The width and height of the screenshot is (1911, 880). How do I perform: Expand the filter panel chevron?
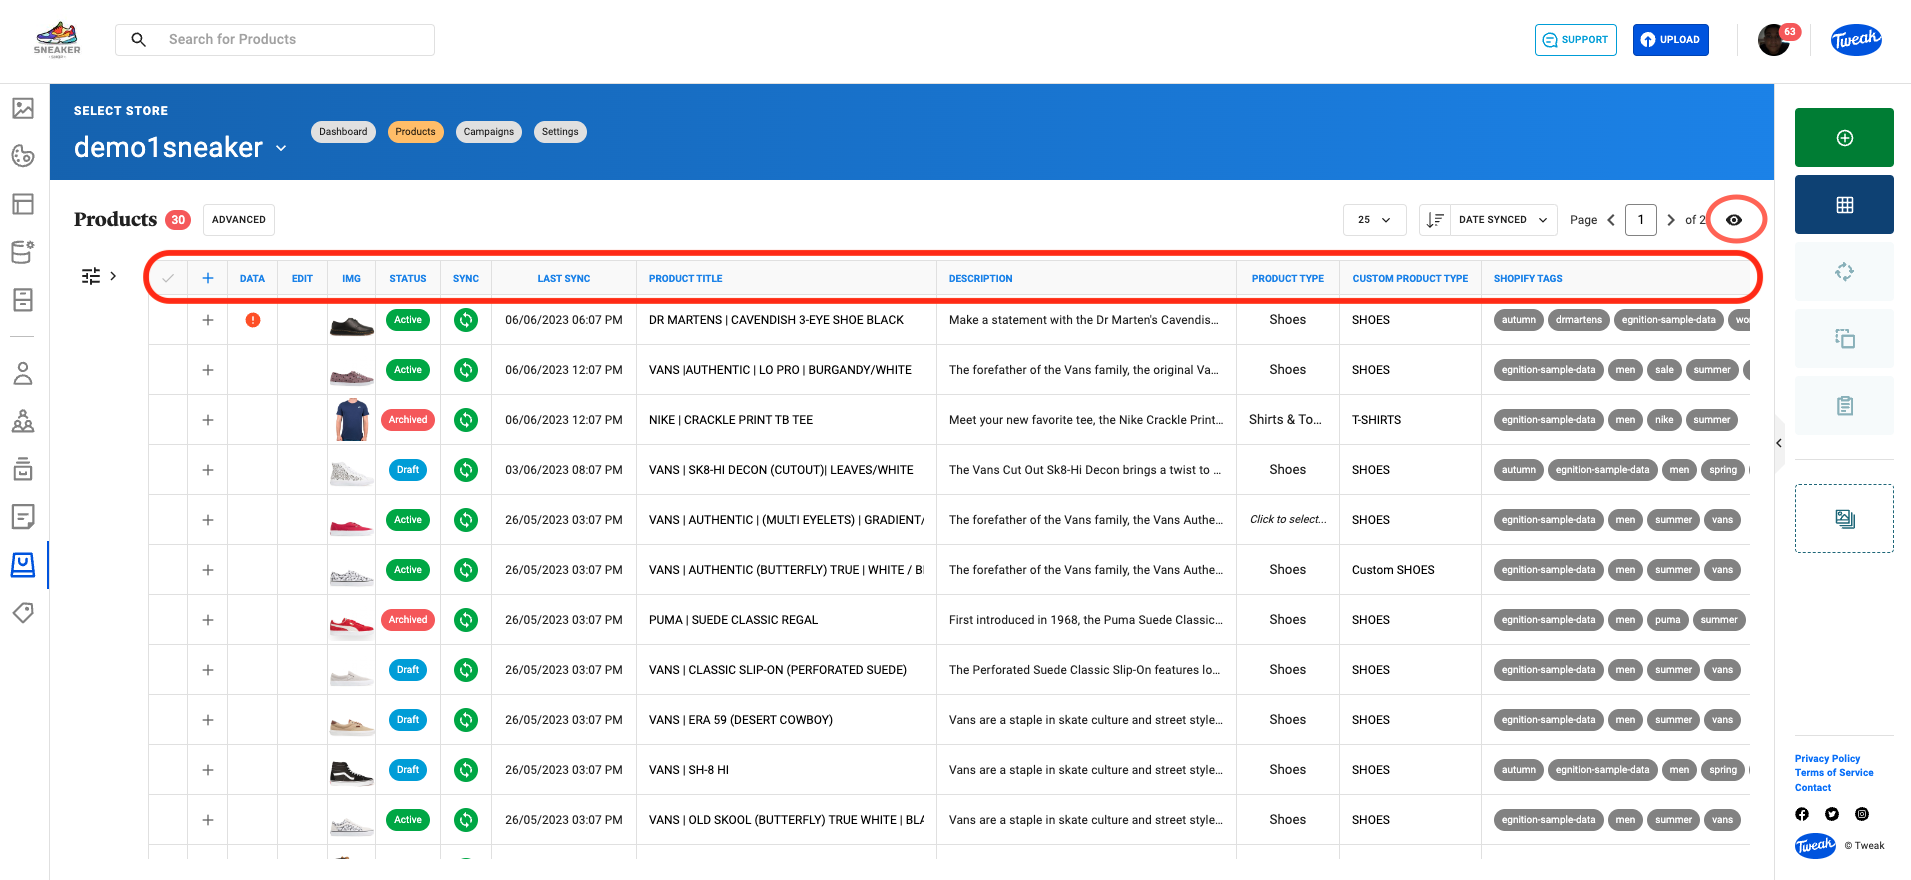coord(113,276)
